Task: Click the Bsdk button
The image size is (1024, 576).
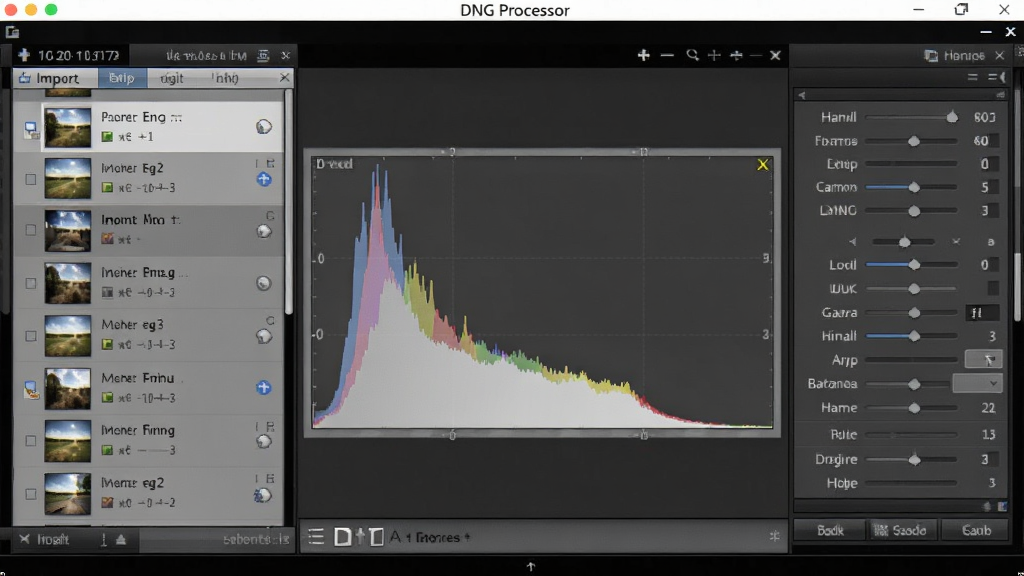Action: pyautogui.click(x=830, y=530)
